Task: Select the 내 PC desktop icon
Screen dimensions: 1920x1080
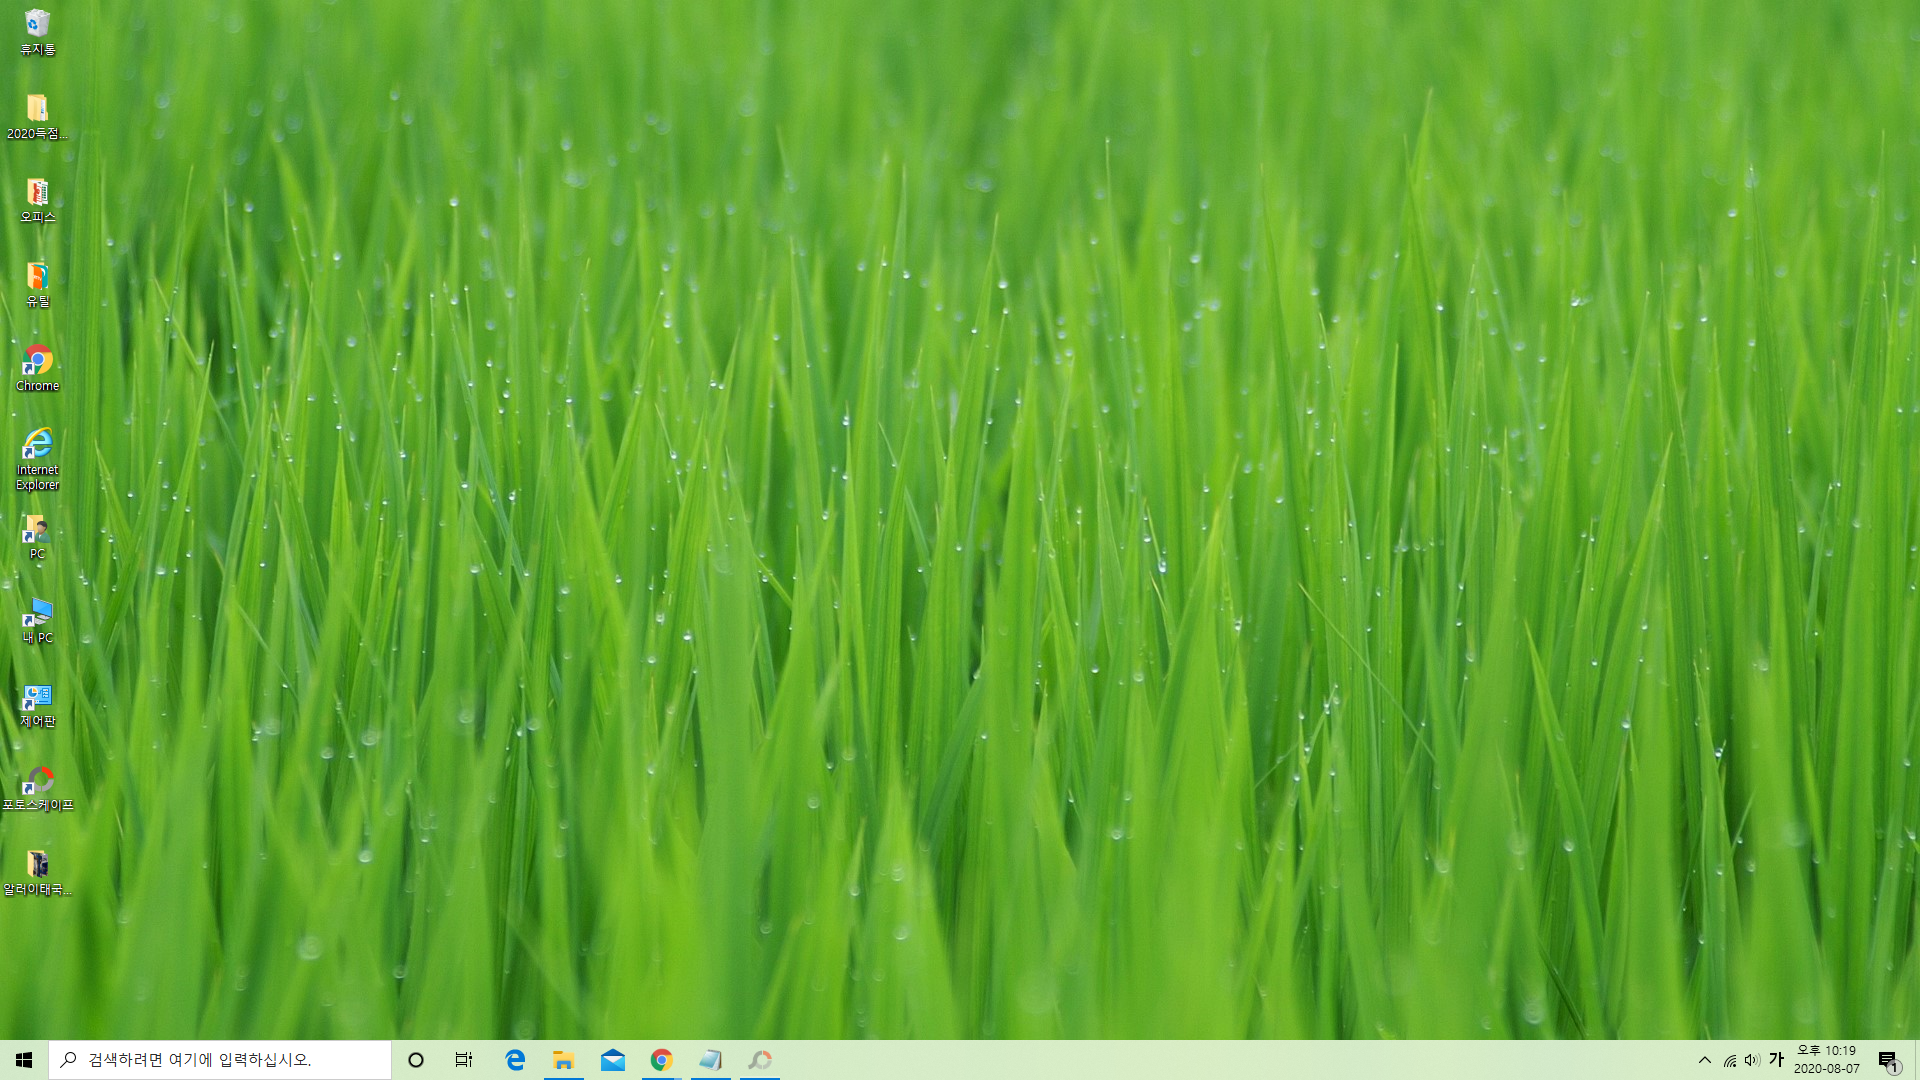Action: [x=37, y=620]
